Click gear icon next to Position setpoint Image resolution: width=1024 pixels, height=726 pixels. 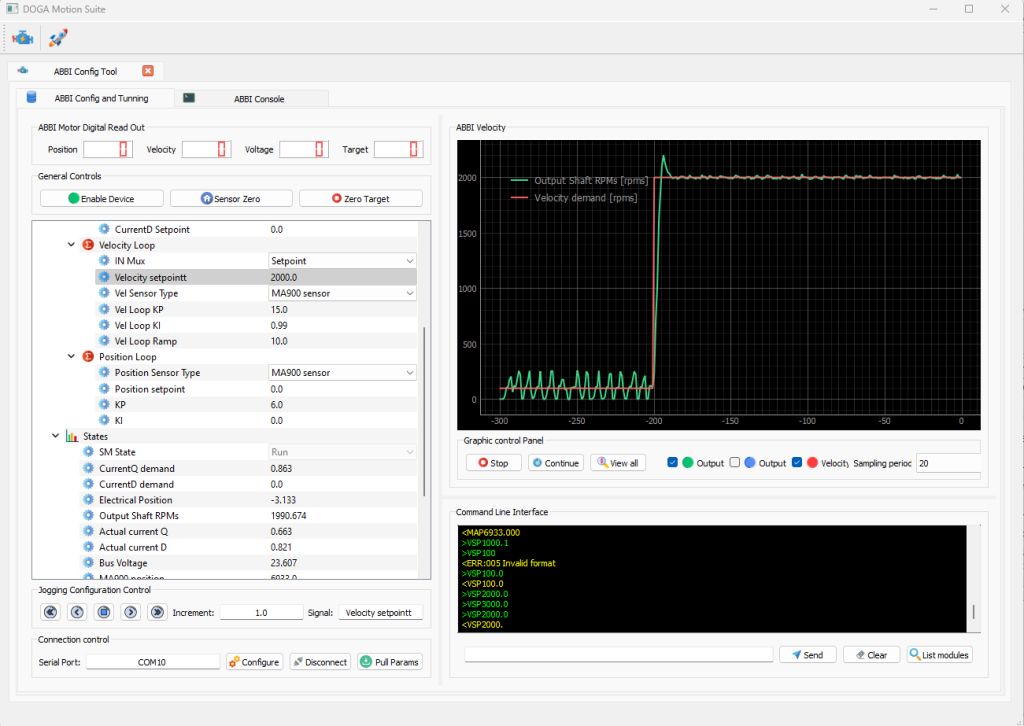coord(104,388)
